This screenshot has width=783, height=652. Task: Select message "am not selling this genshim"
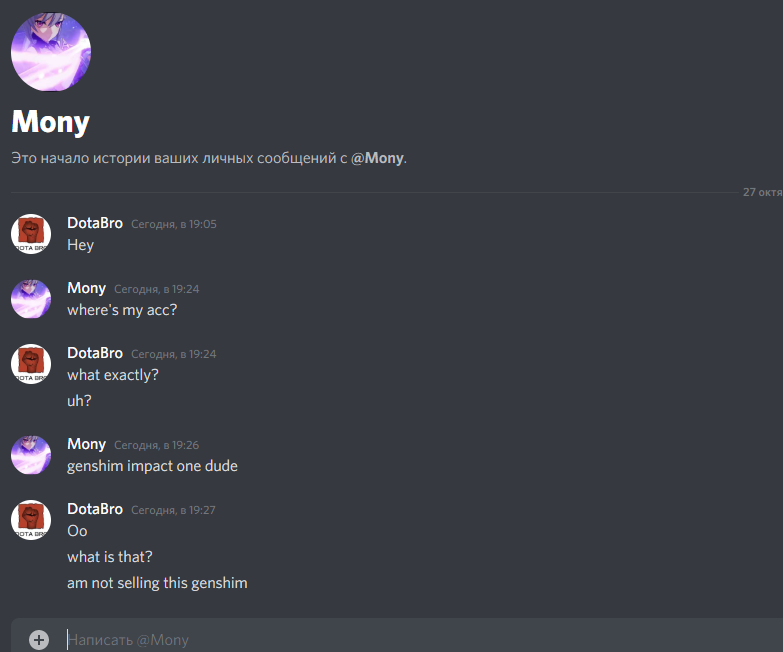157,583
